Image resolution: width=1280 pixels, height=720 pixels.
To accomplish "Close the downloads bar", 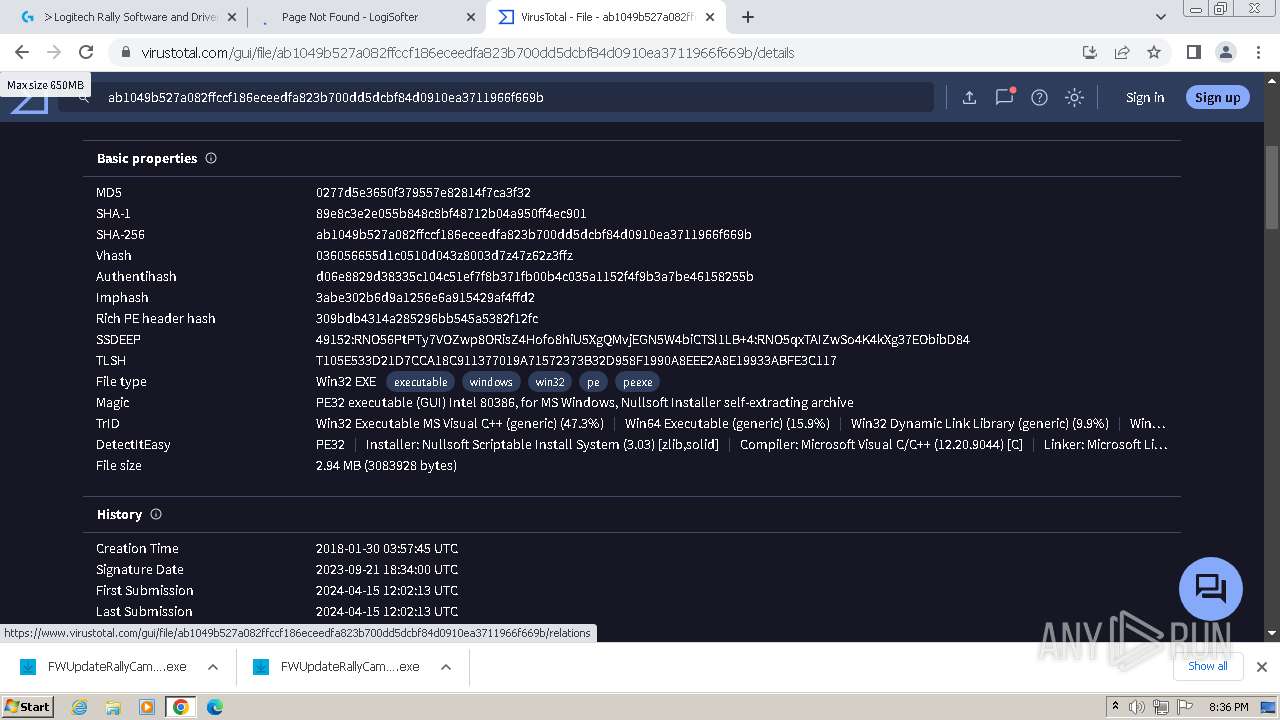I will coord(1262,667).
